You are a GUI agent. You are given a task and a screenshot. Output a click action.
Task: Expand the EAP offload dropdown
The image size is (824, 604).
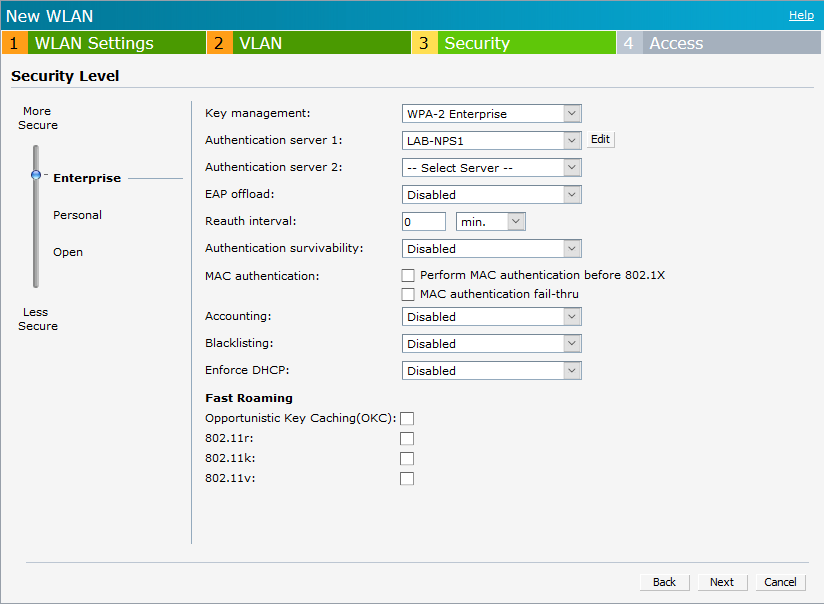click(x=491, y=195)
